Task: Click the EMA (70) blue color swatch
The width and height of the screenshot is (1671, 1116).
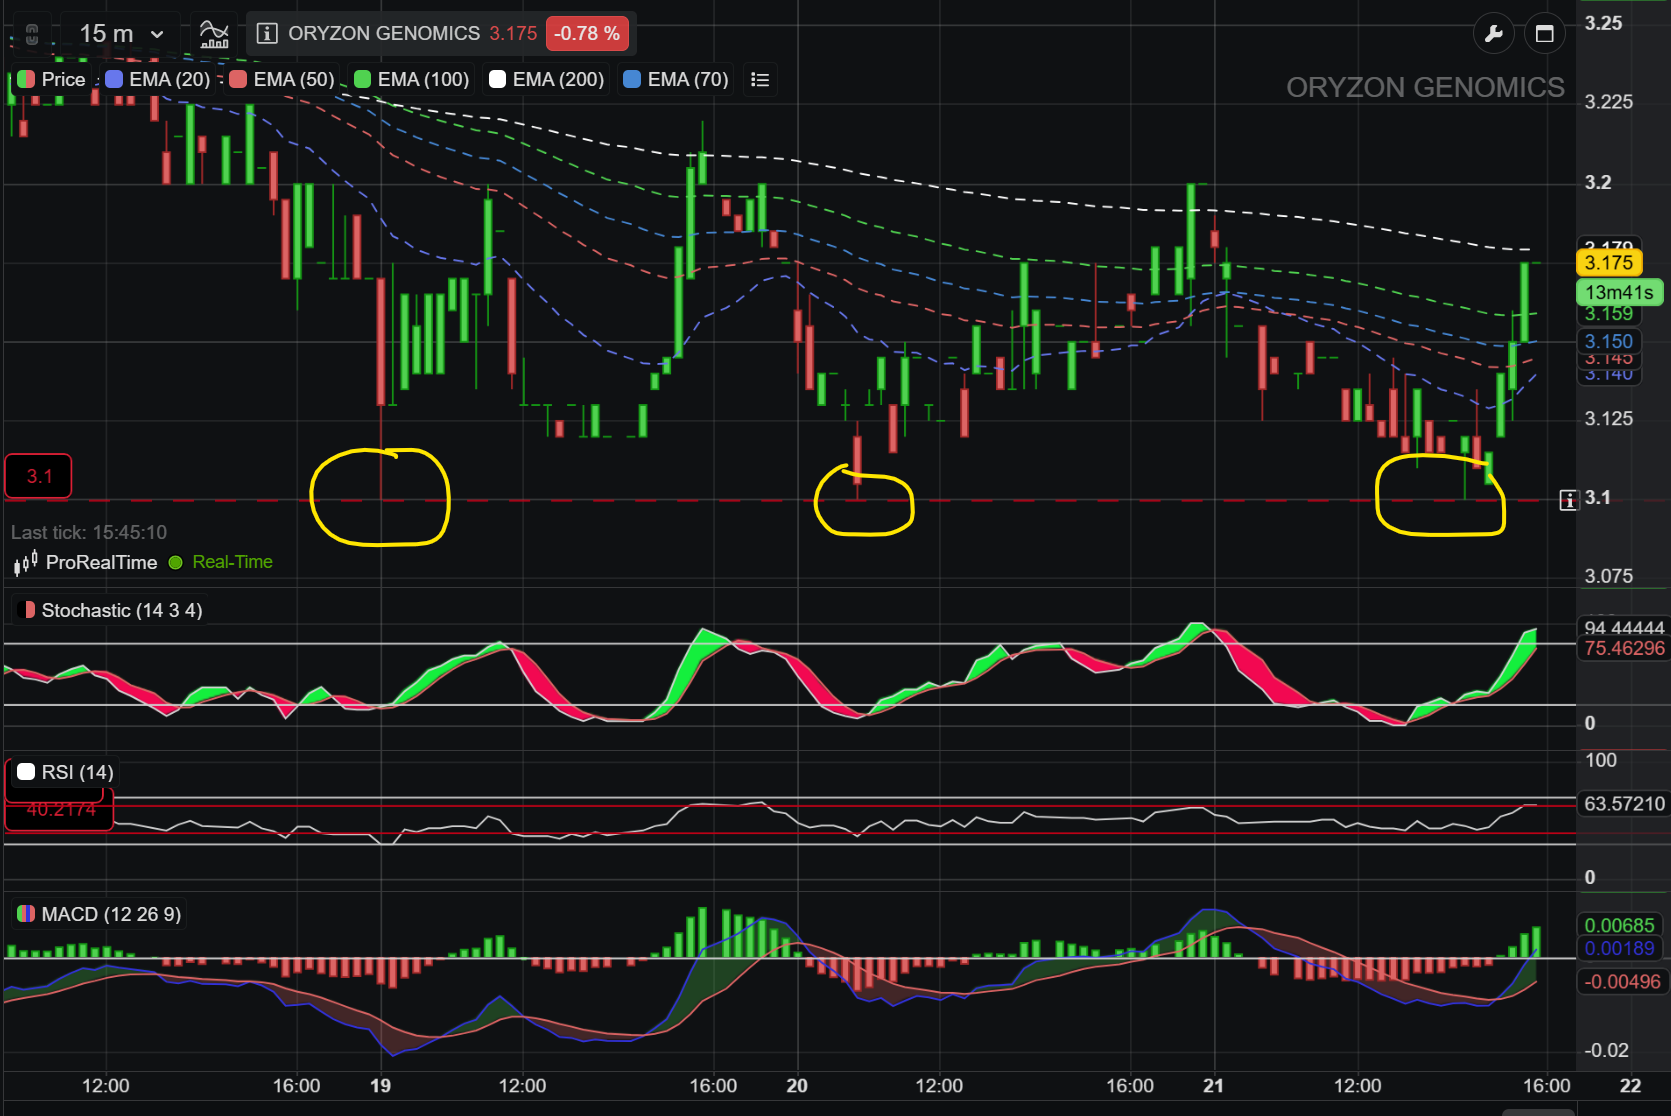Action: click(x=632, y=80)
